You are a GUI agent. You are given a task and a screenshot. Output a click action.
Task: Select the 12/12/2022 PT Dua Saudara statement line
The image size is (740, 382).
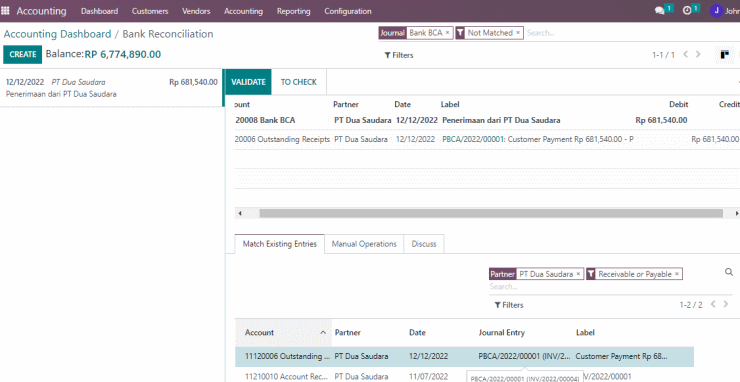(112, 88)
